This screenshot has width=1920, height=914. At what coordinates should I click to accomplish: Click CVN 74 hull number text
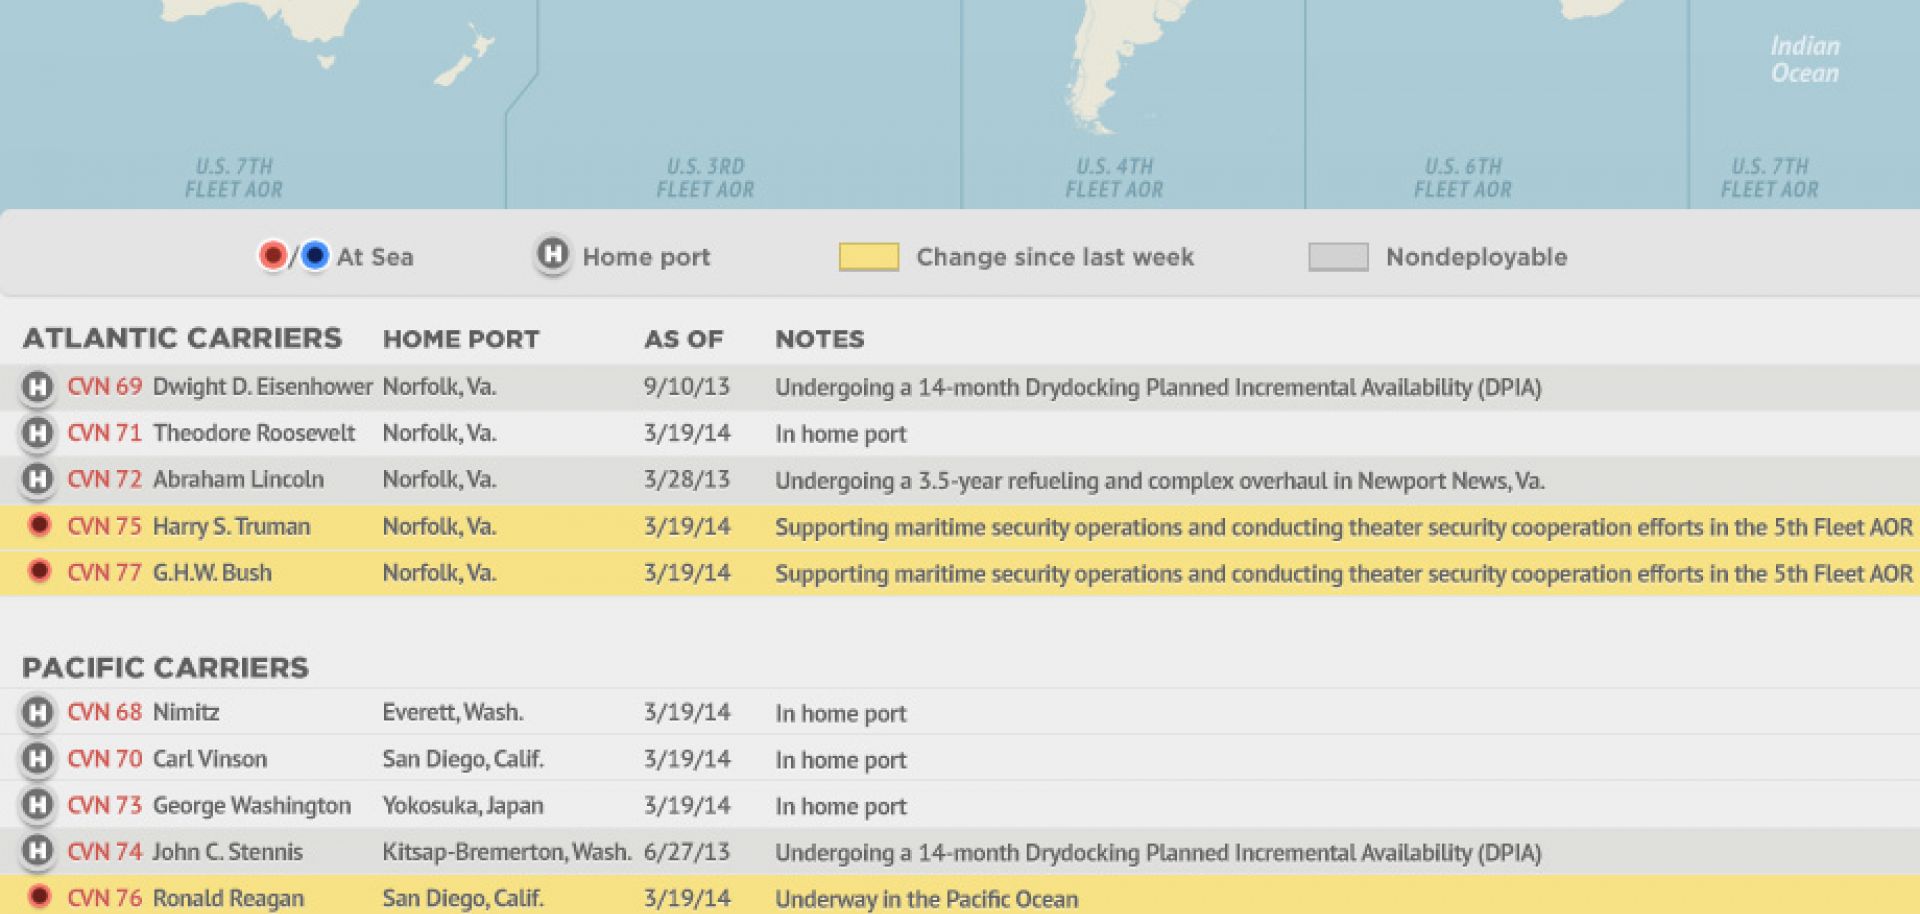[x=105, y=852]
